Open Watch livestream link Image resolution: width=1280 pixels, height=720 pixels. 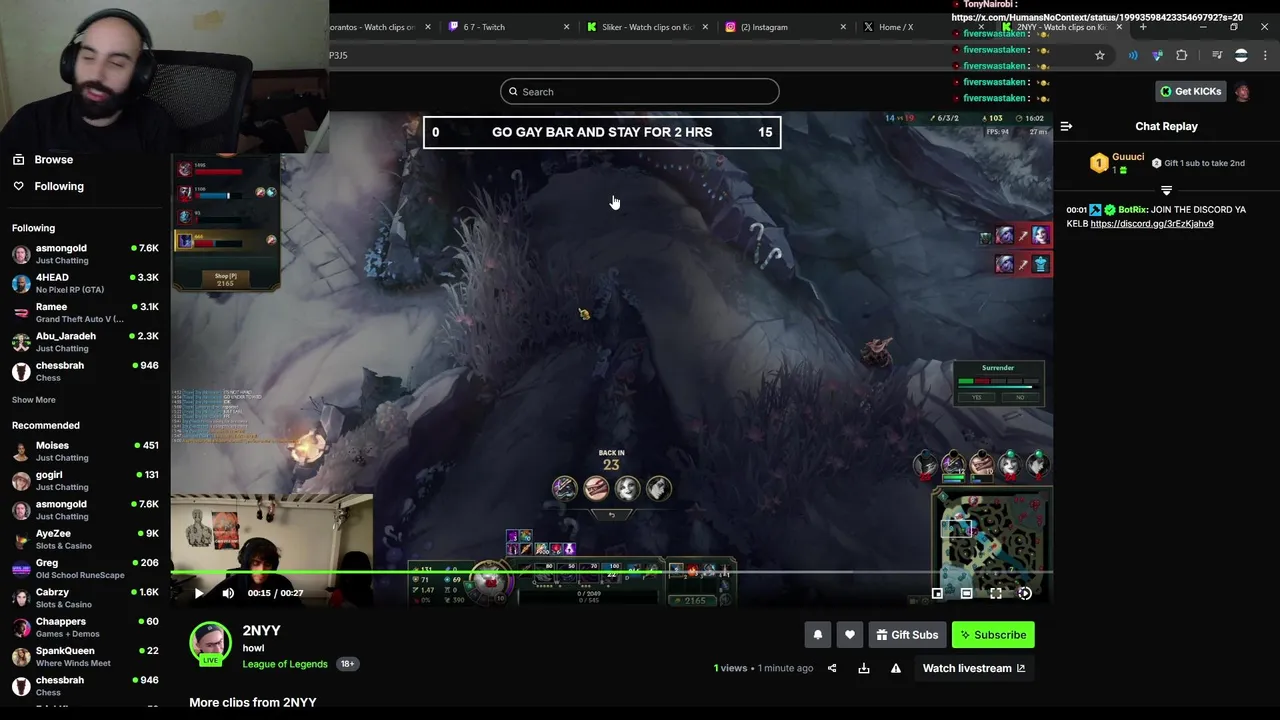(973, 668)
